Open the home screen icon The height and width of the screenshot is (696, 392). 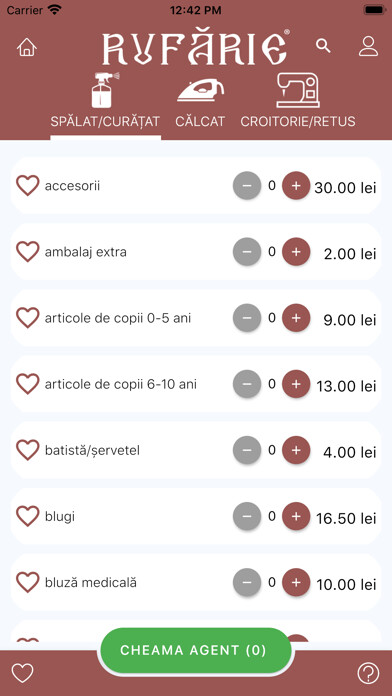[x=27, y=47]
